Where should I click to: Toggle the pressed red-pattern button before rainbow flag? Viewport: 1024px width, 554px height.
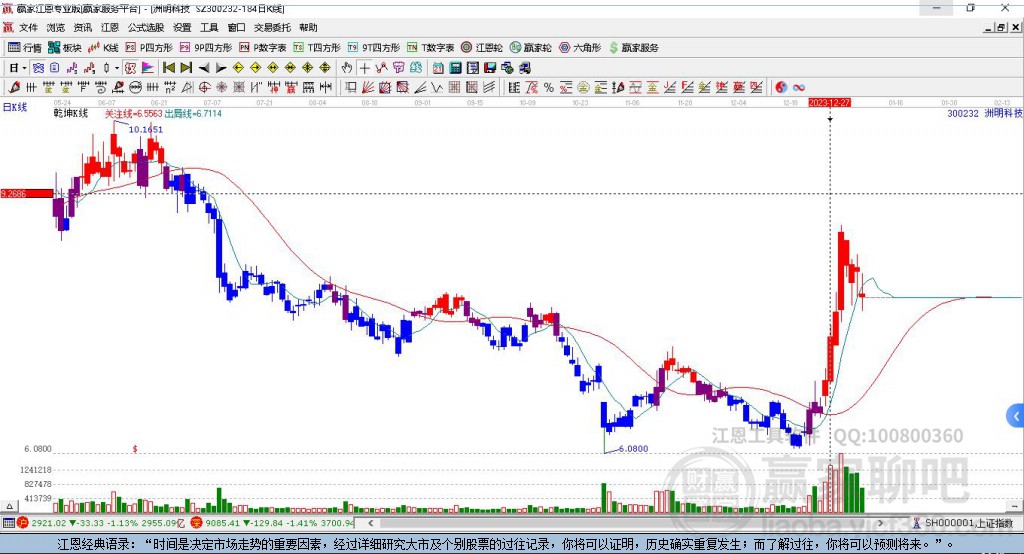(x=131, y=68)
